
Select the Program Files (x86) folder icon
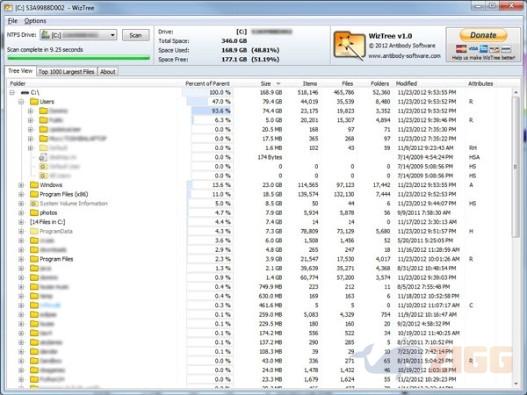pyautogui.click(x=34, y=194)
